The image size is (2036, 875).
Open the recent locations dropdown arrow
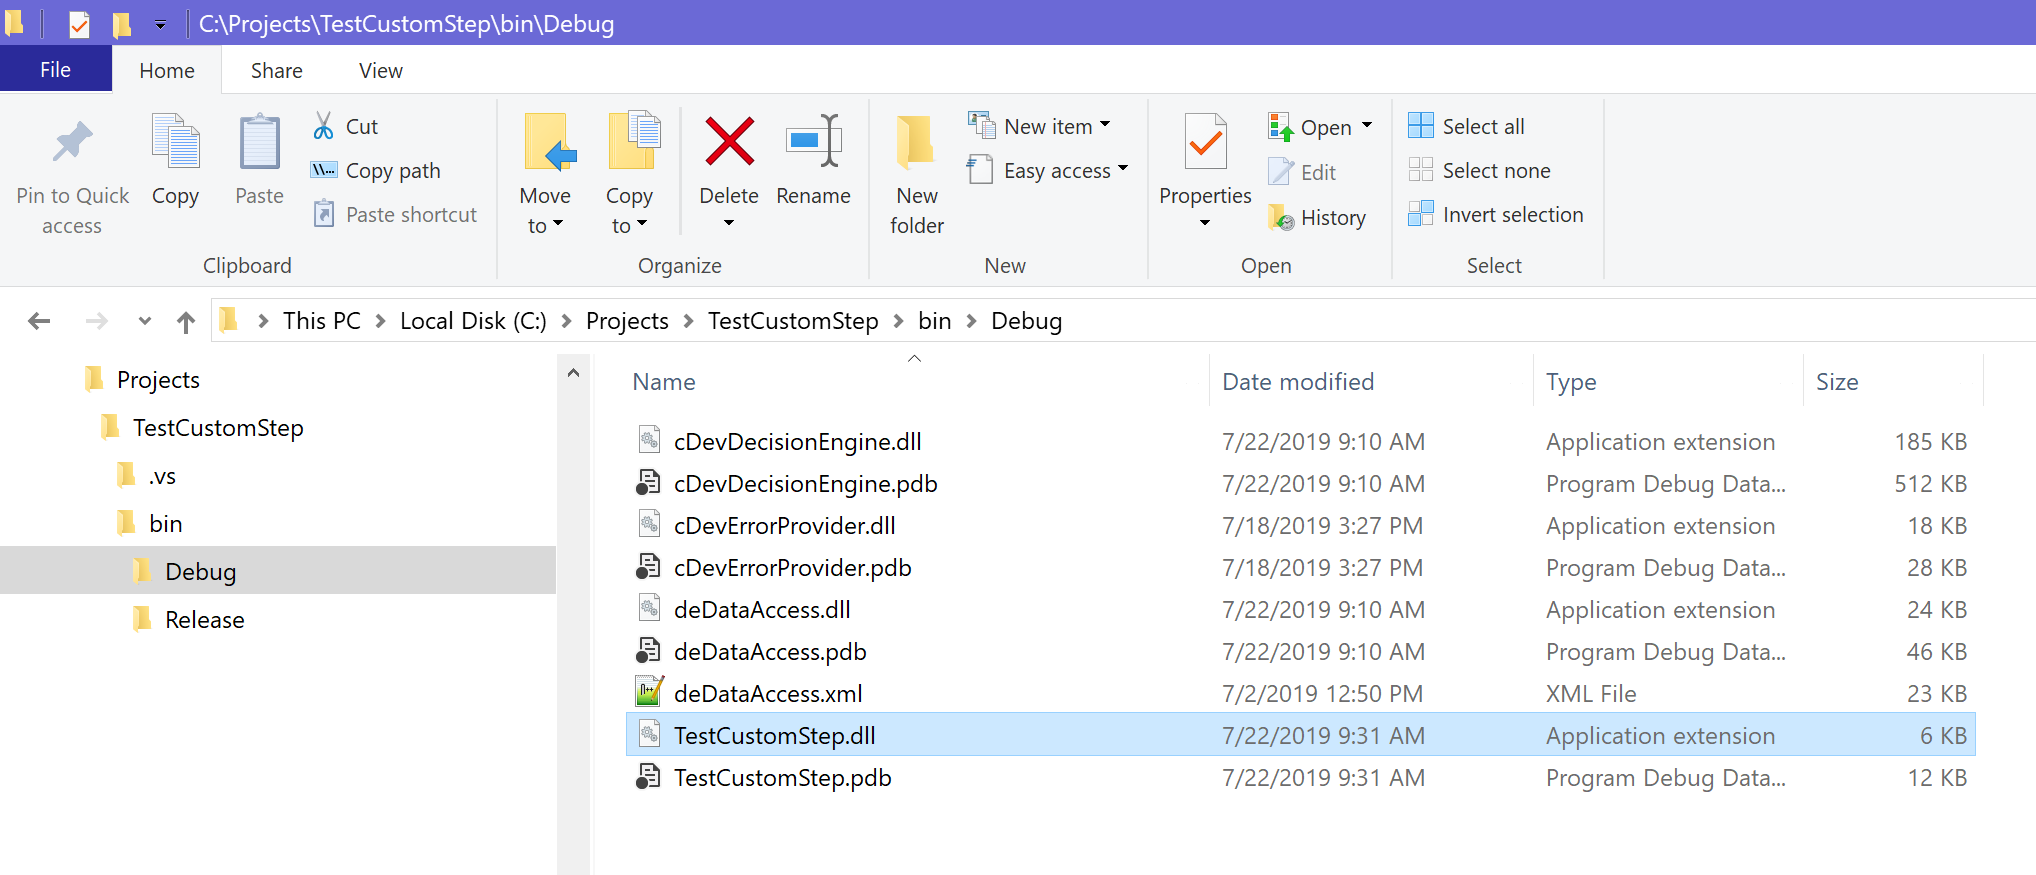click(145, 321)
